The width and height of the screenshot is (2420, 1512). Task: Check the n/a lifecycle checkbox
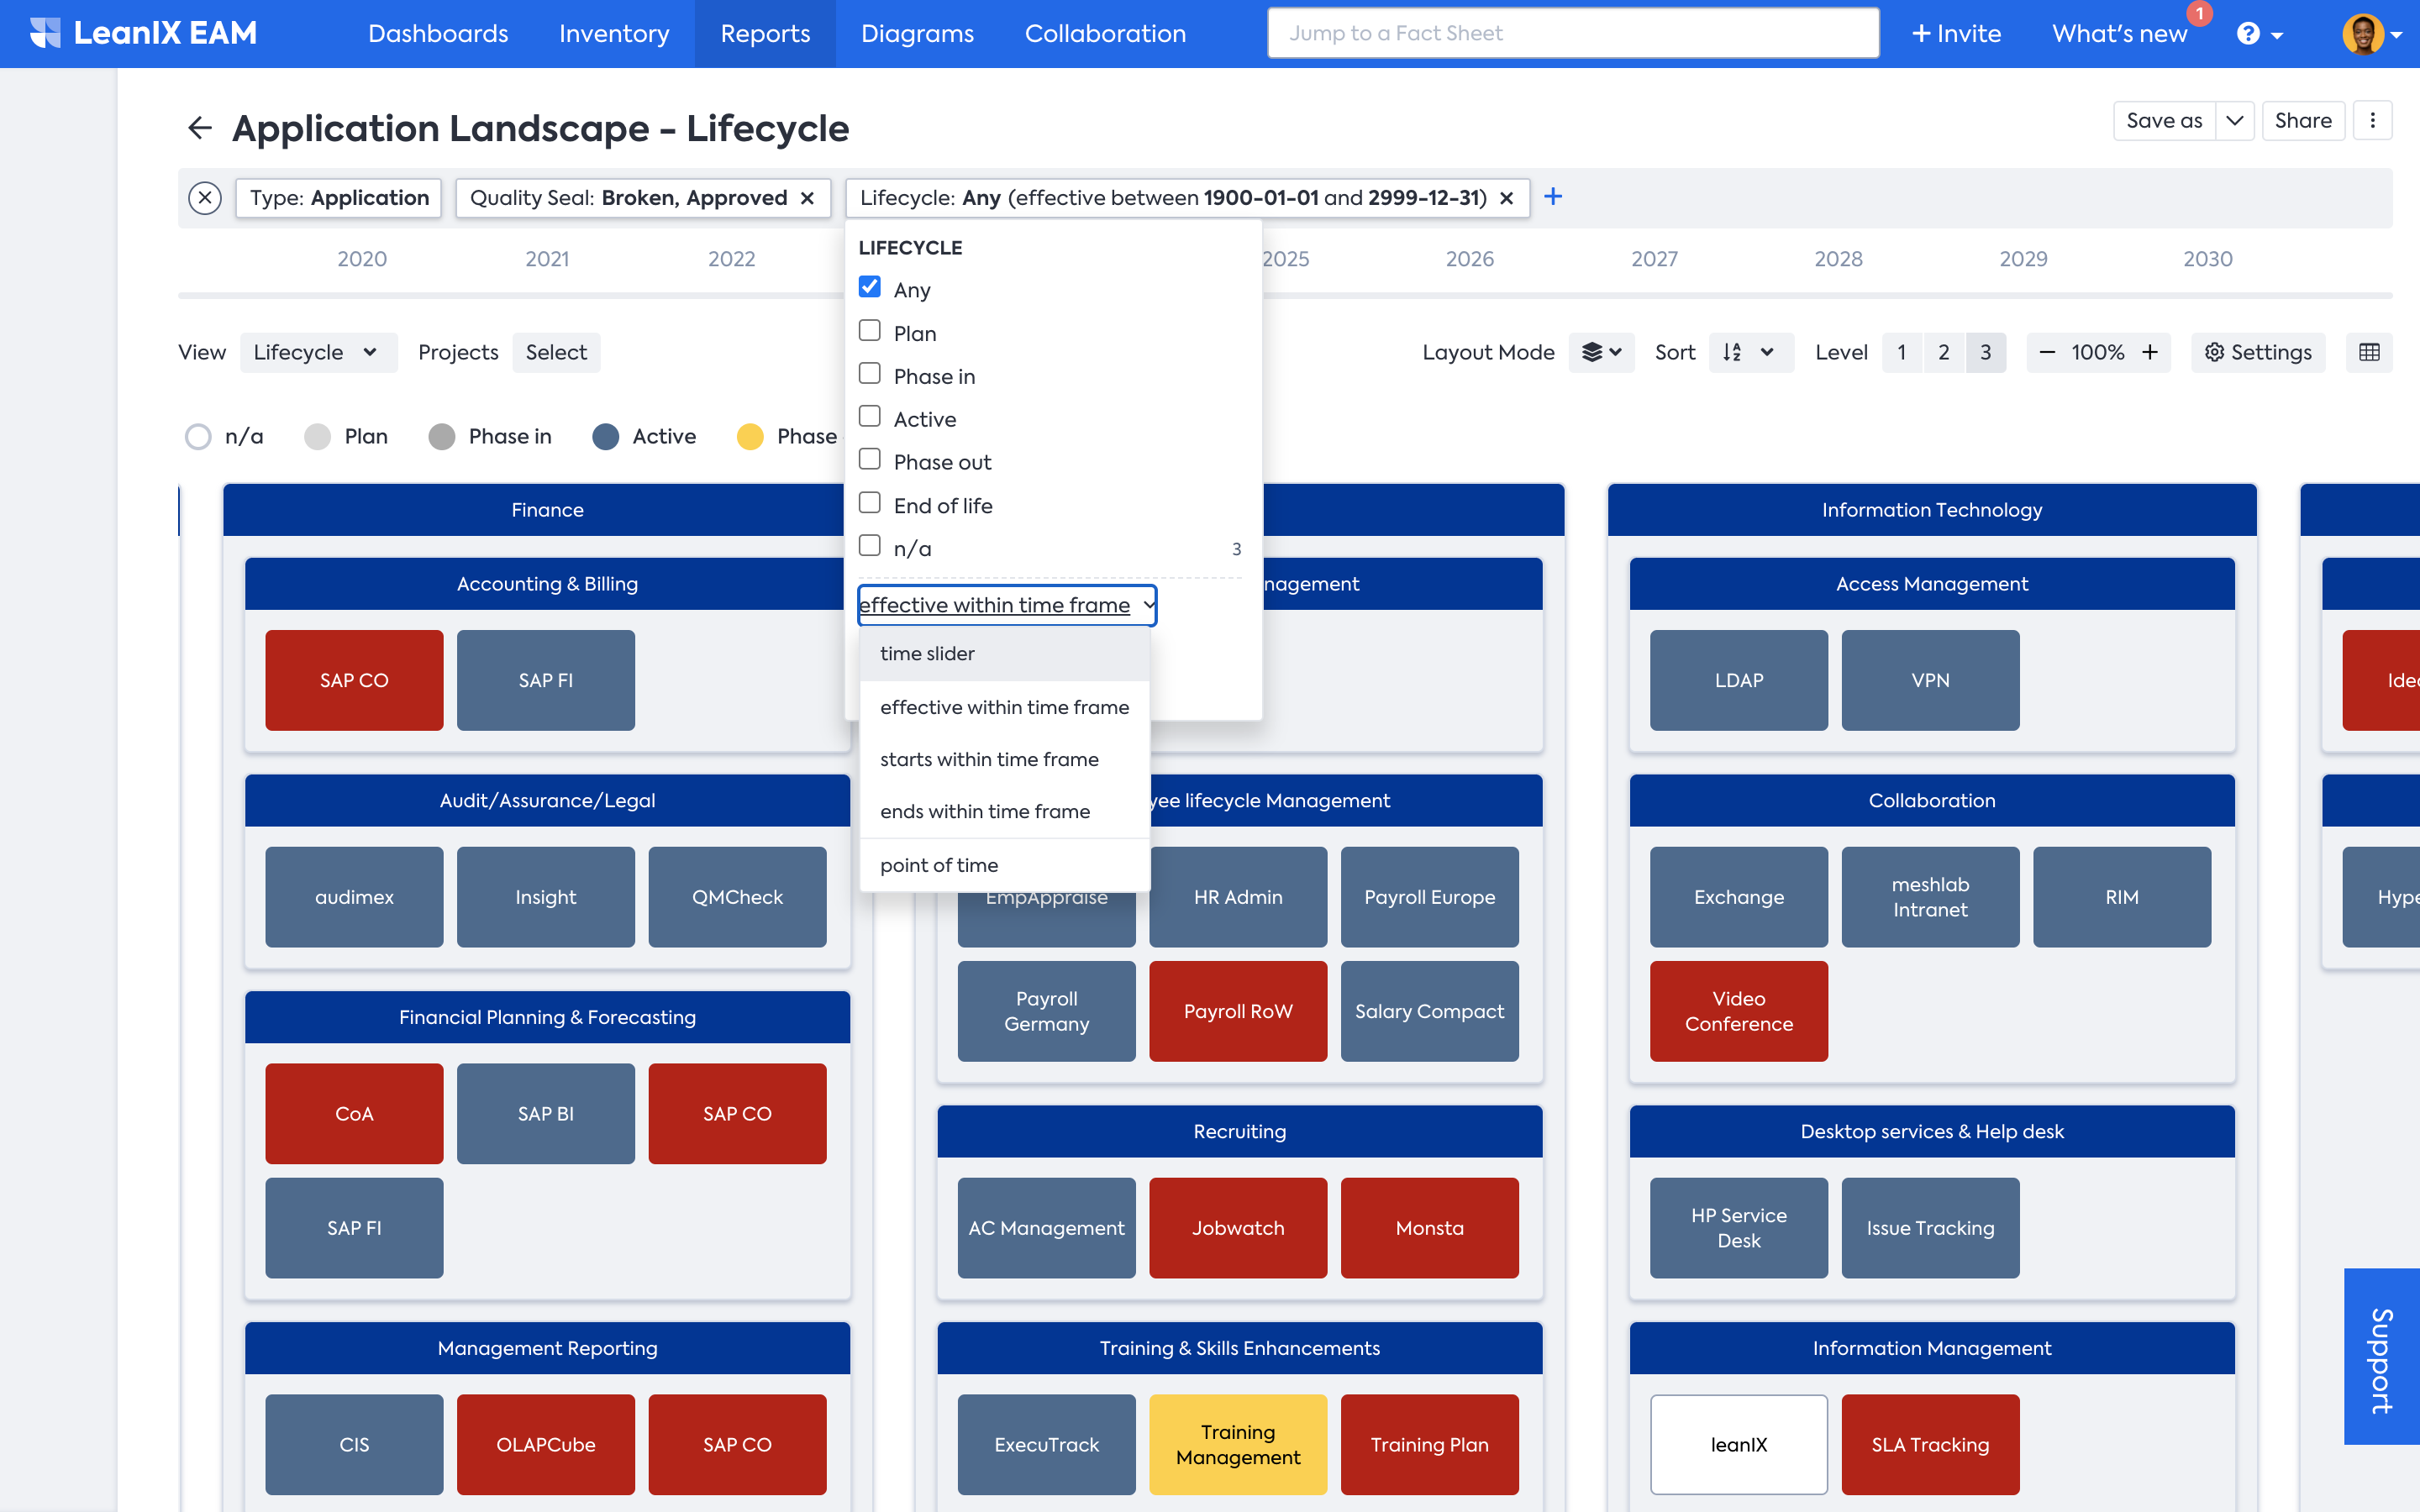coord(870,545)
